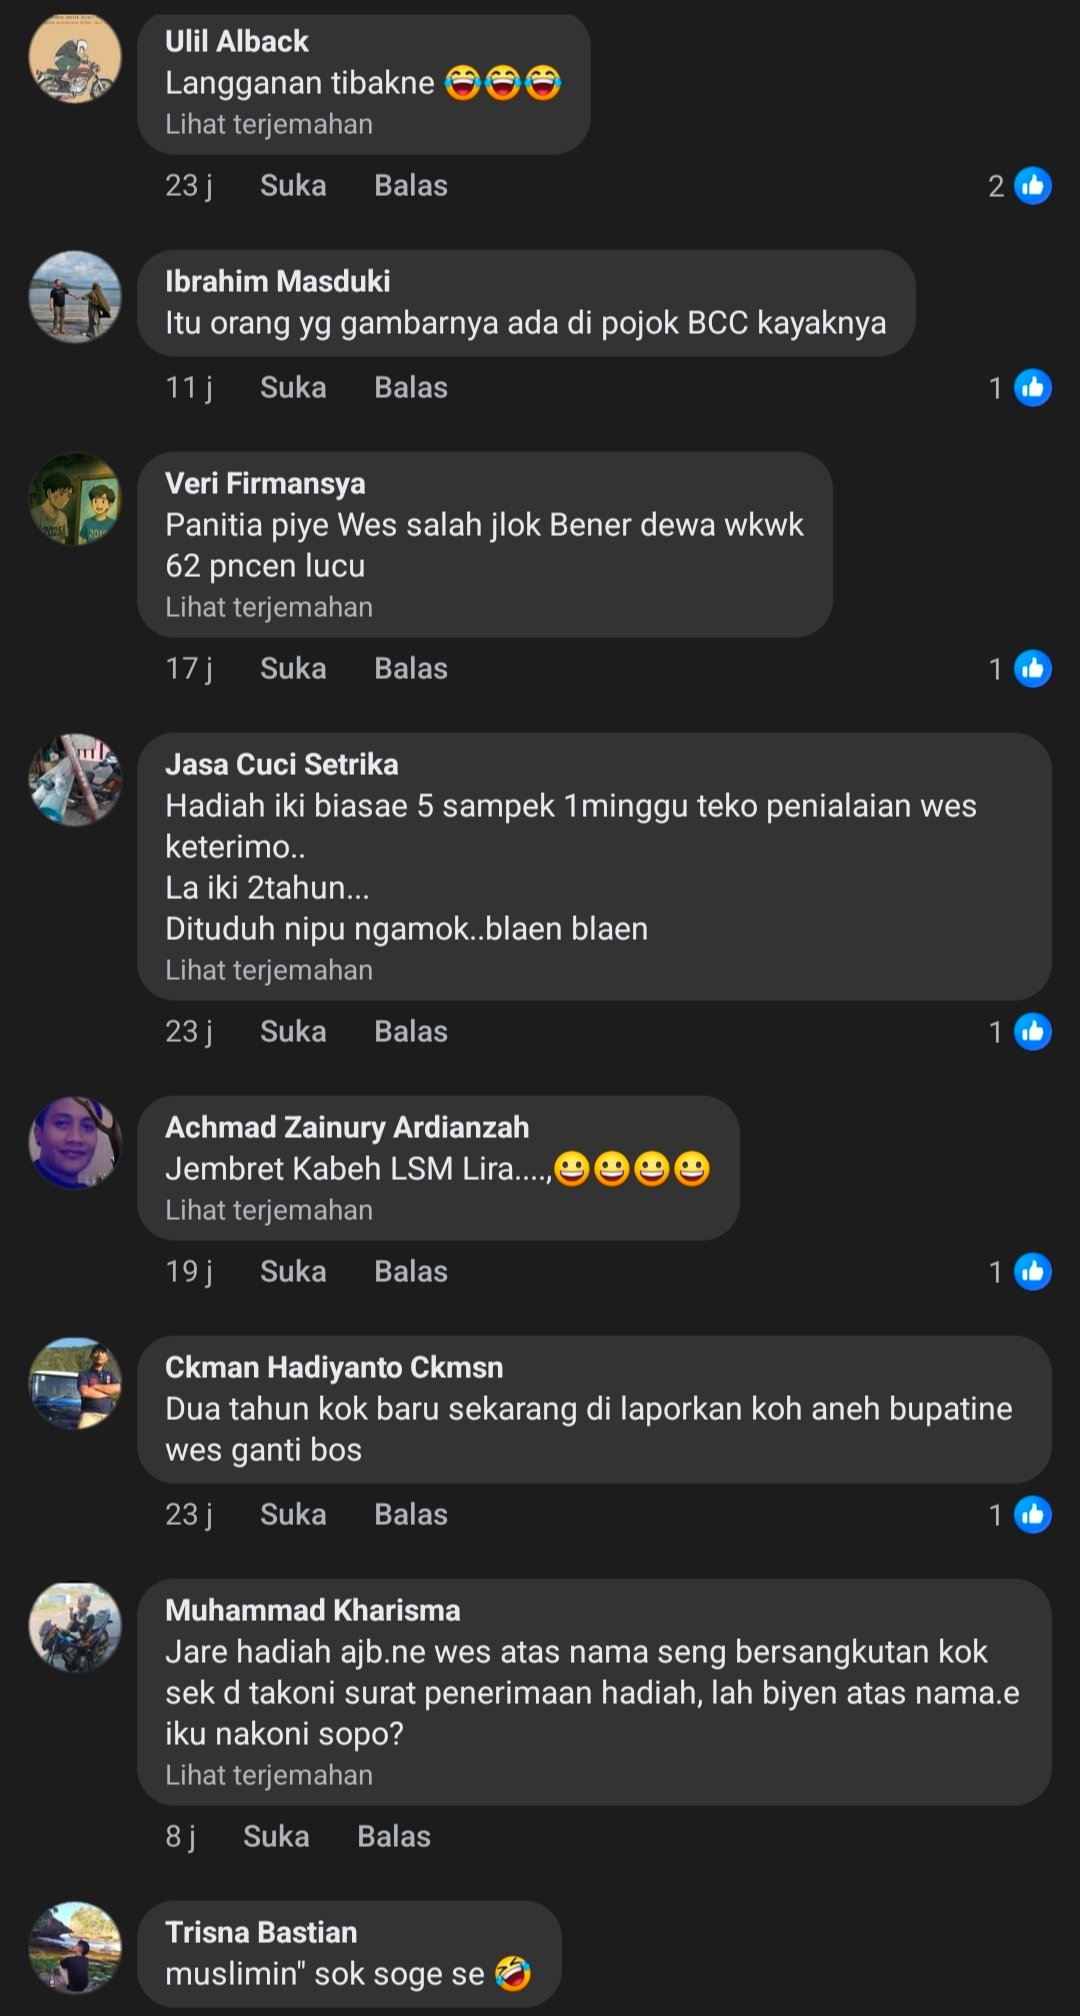Show translation for Jasa Cuci Setrika's comment
This screenshot has width=1080, height=2016.
(x=269, y=971)
